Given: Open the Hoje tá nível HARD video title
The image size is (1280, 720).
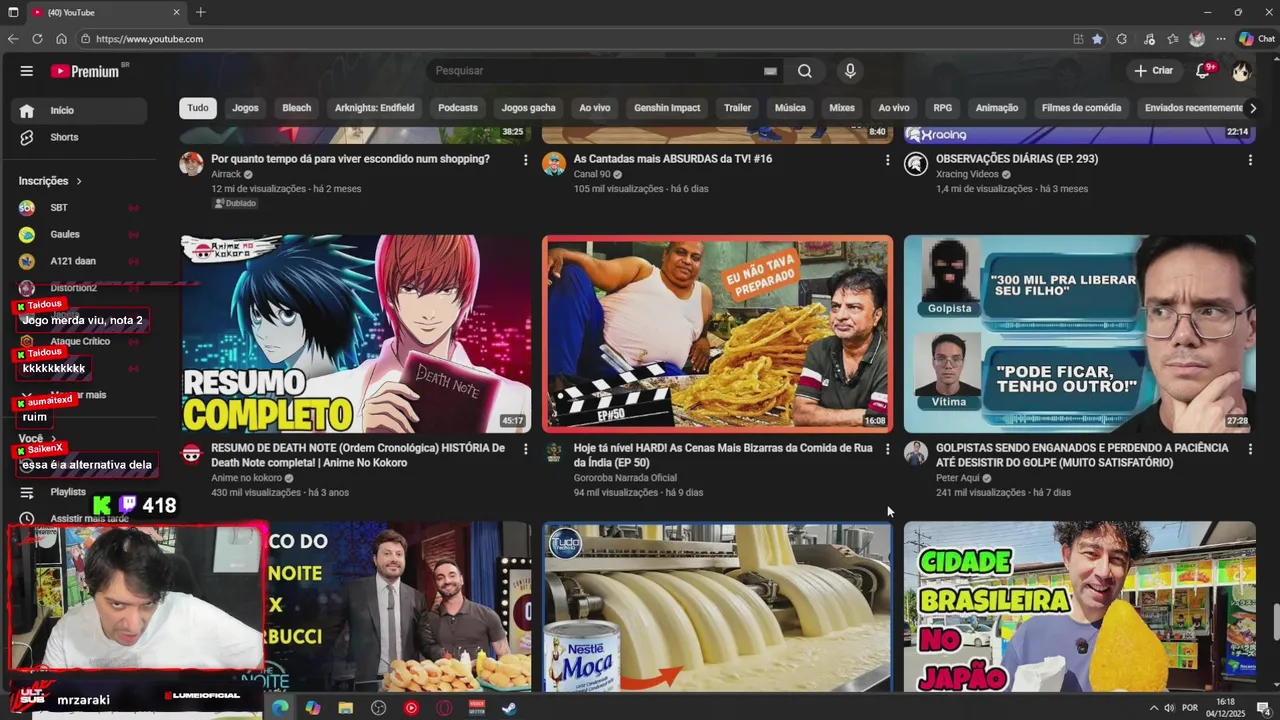Looking at the screenshot, I should (x=723, y=455).
